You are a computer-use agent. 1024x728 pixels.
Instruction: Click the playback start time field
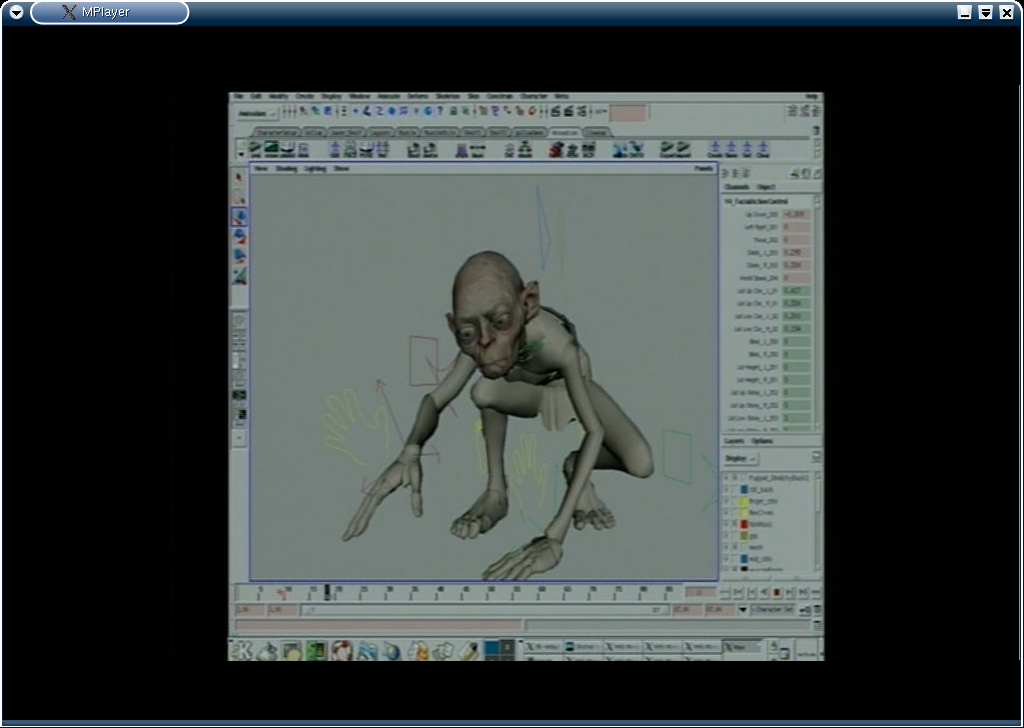pyautogui.click(x=284, y=610)
